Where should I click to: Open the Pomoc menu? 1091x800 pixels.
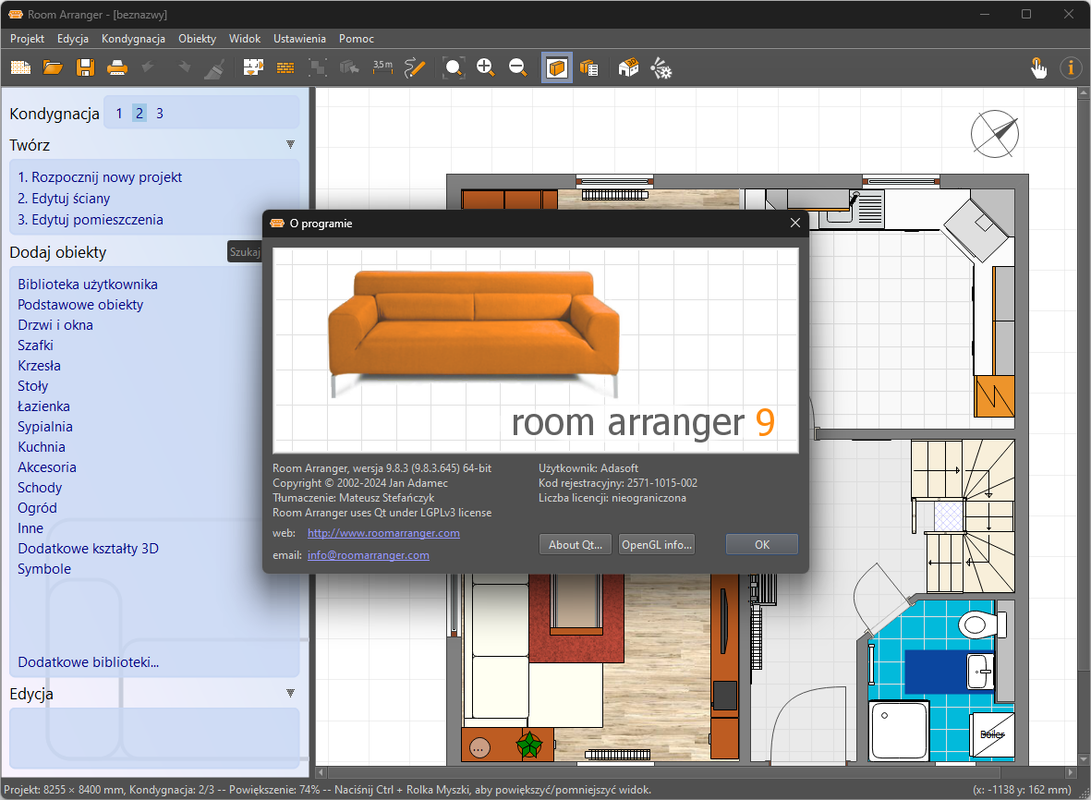click(356, 39)
